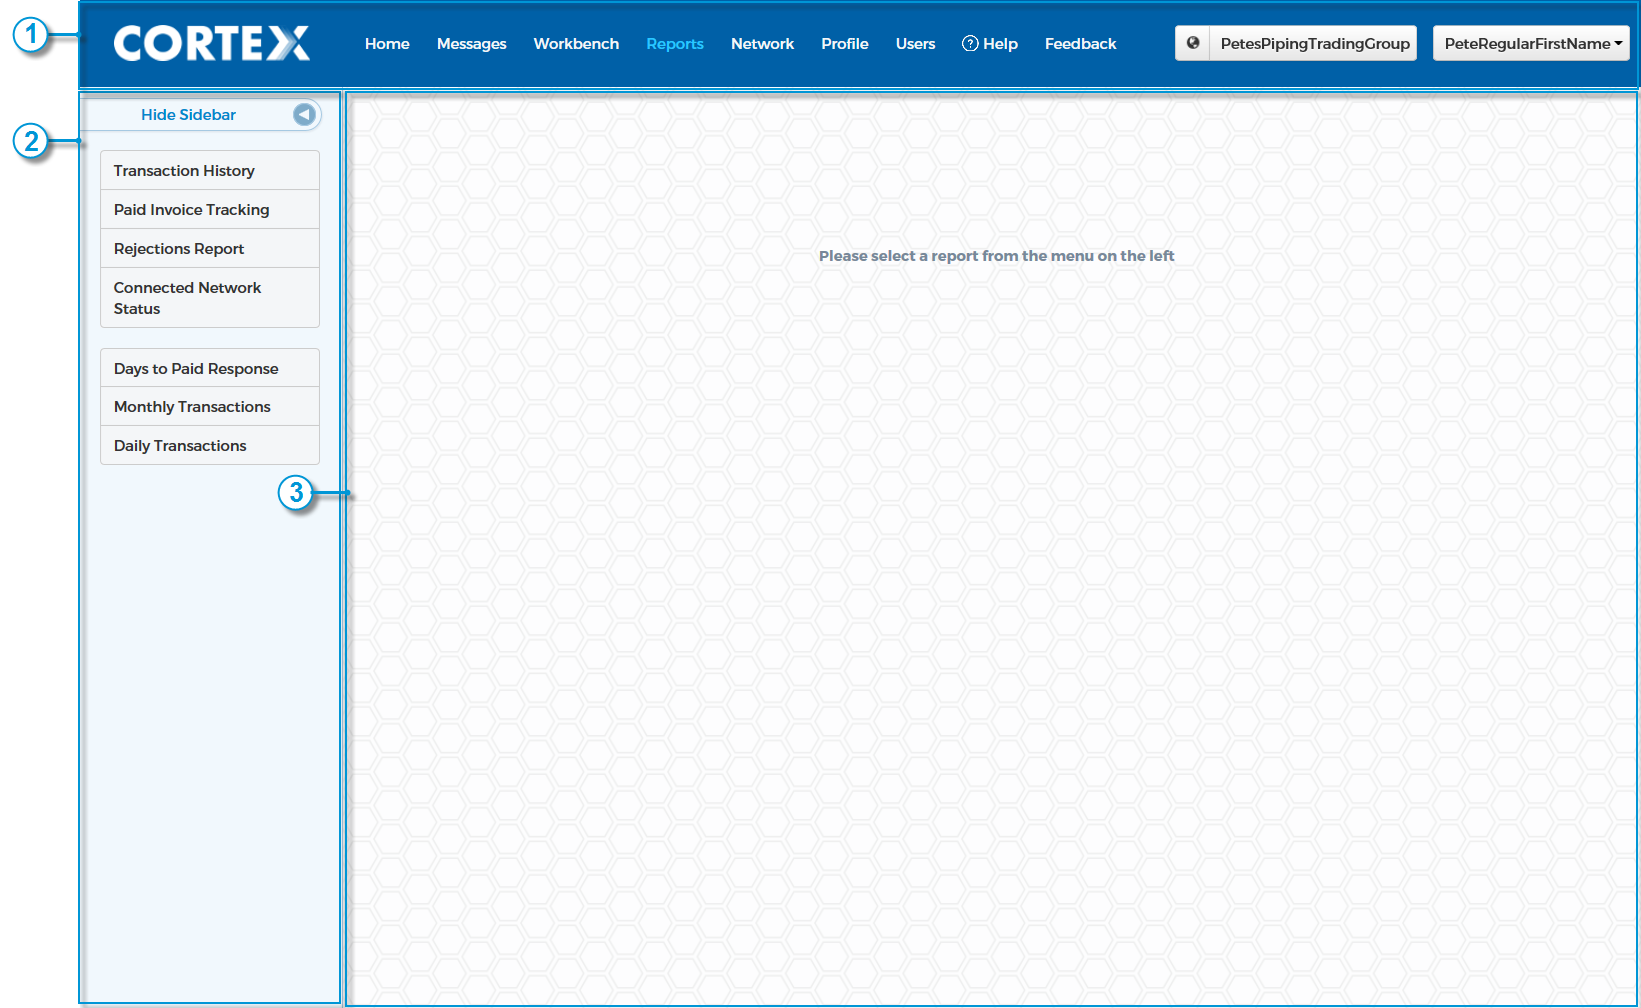This screenshot has height=1008, width=1641.
Task: Select the Transaction History report
Action: (210, 171)
